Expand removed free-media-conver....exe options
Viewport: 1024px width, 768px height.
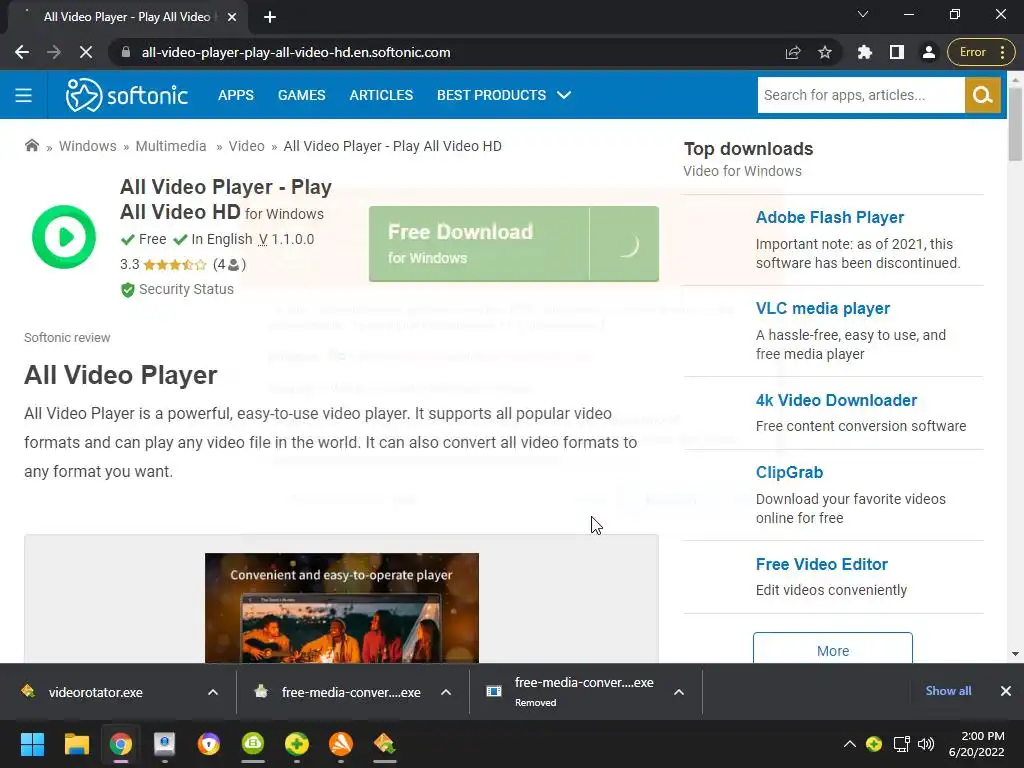coord(679,692)
